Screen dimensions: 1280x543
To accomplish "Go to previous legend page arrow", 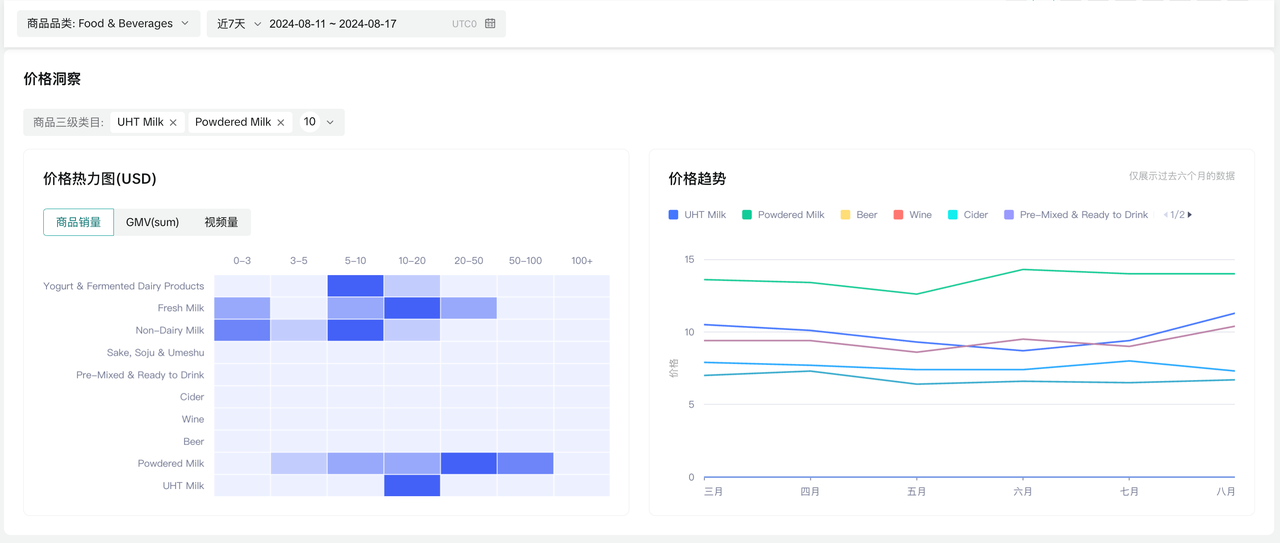I will click(1165, 215).
